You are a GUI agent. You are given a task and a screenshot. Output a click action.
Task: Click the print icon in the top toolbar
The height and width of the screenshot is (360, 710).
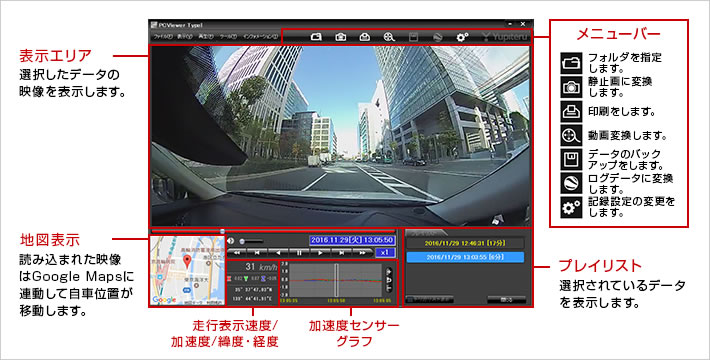tap(365, 37)
